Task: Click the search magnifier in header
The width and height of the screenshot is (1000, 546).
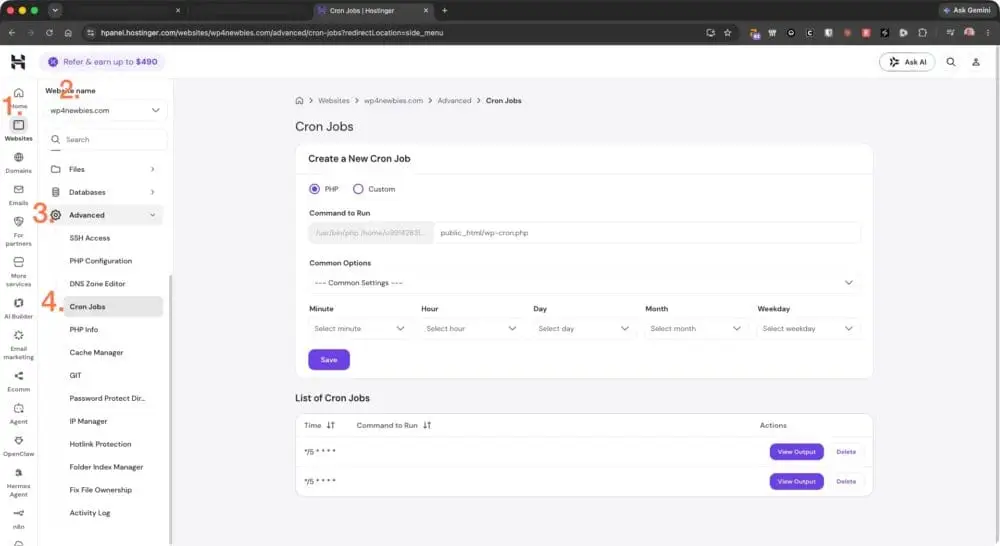Action: pyautogui.click(x=951, y=62)
